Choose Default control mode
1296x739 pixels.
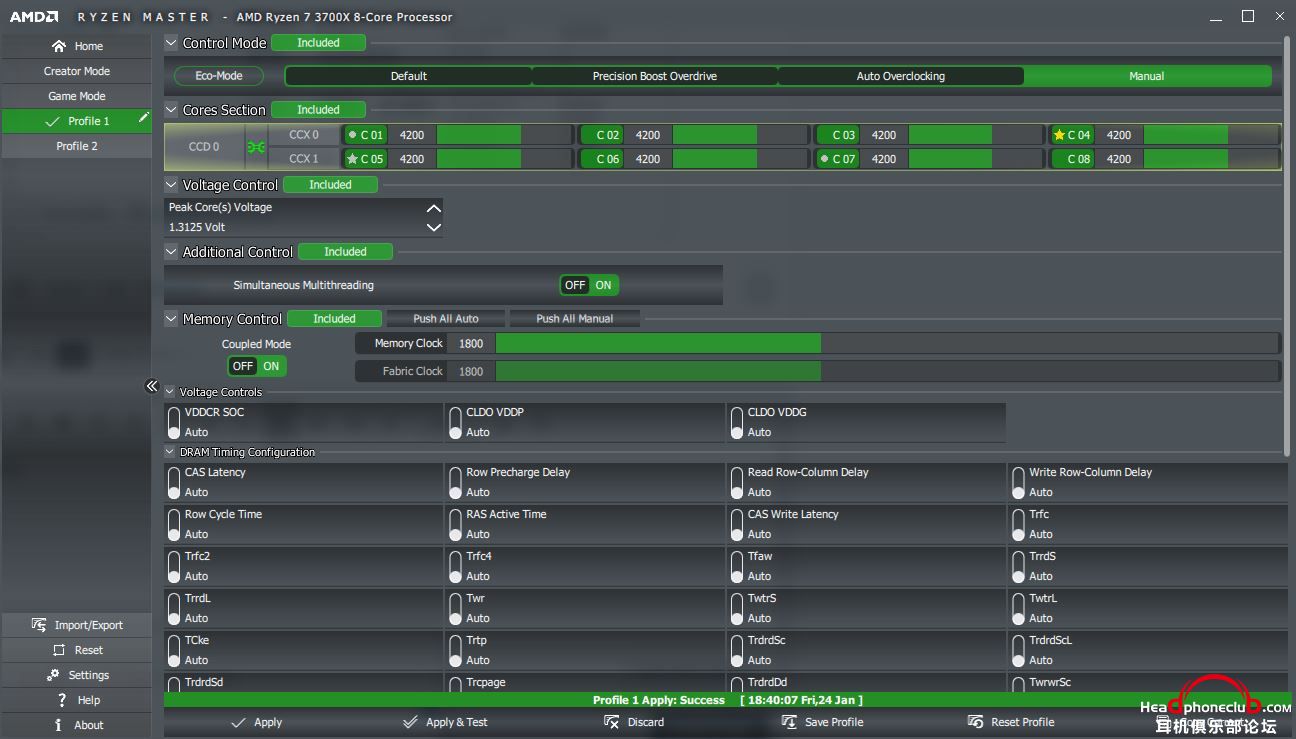click(408, 76)
